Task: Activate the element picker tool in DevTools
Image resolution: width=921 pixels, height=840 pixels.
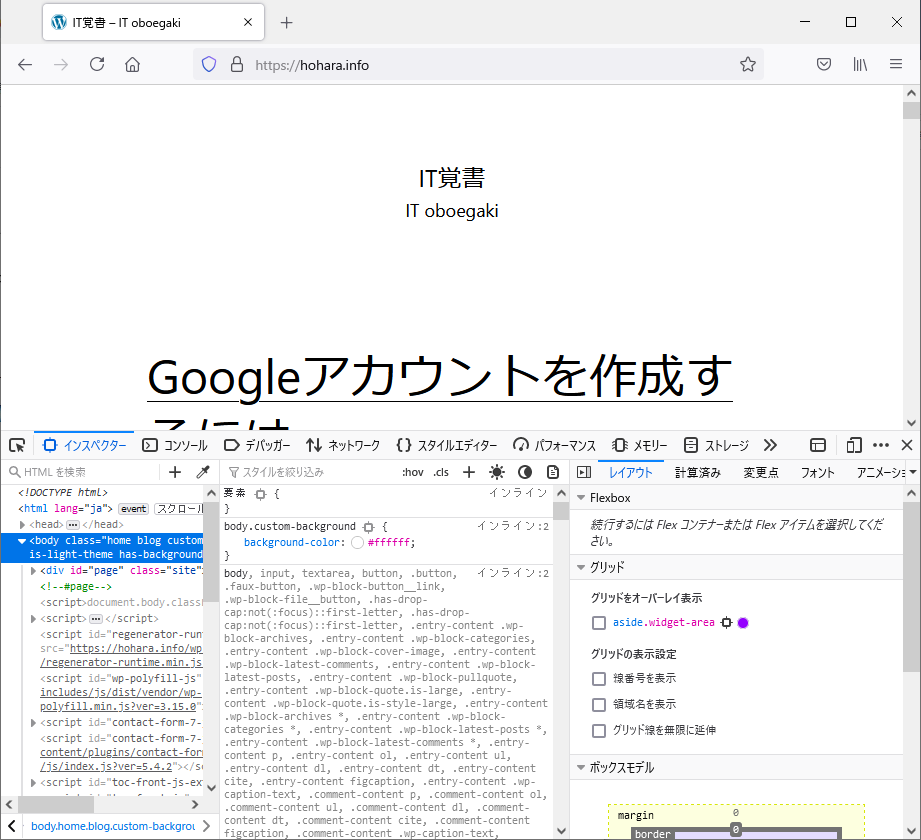Action: tap(17, 445)
